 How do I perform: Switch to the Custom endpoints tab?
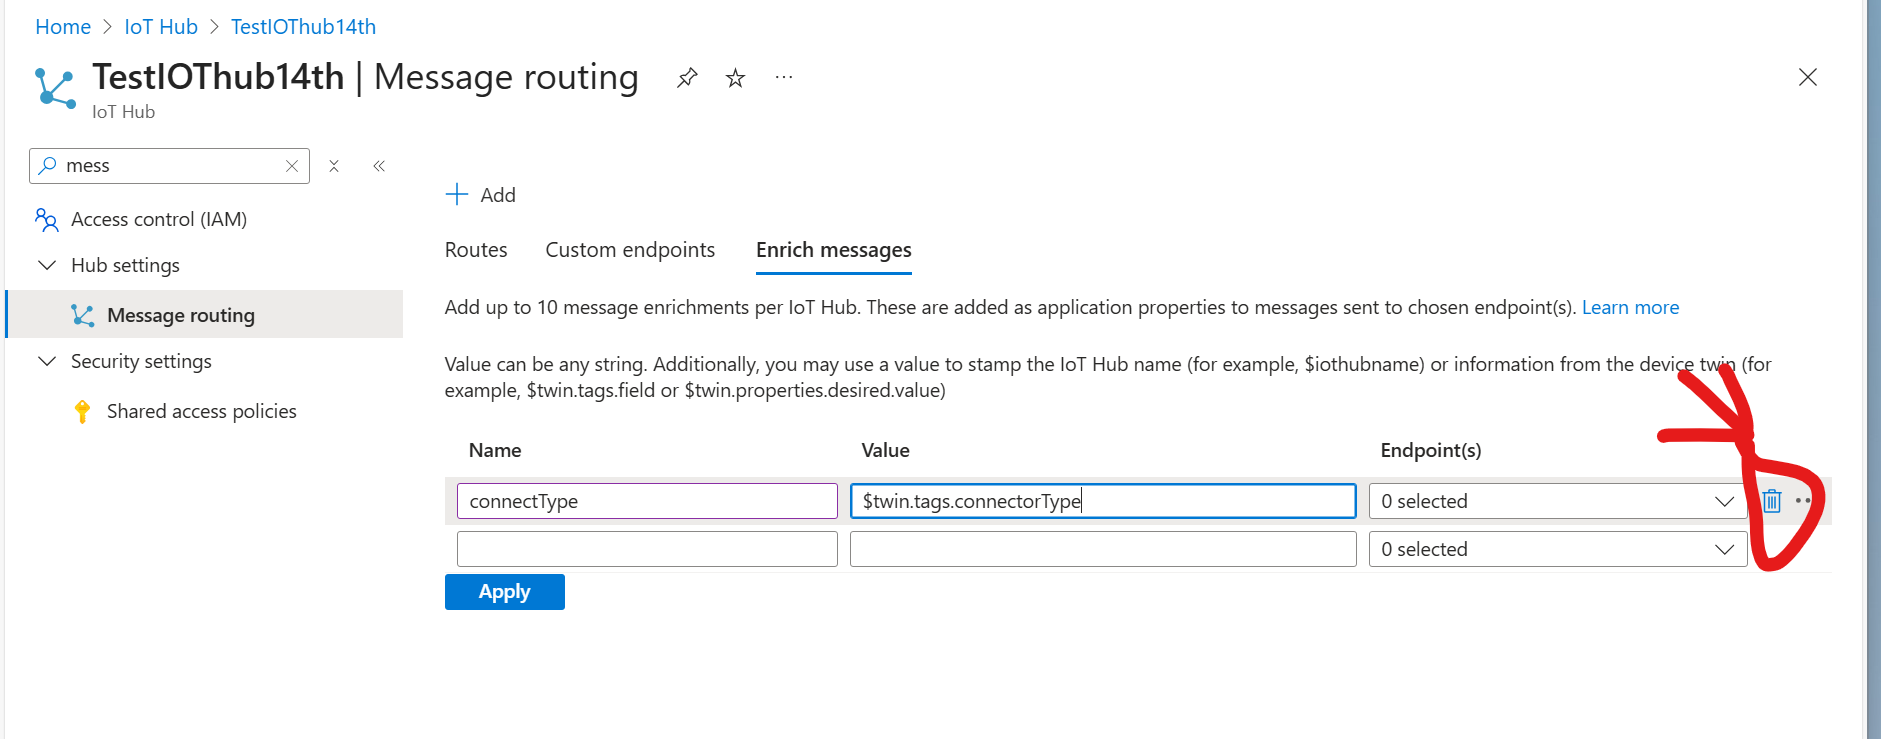pos(630,250)
